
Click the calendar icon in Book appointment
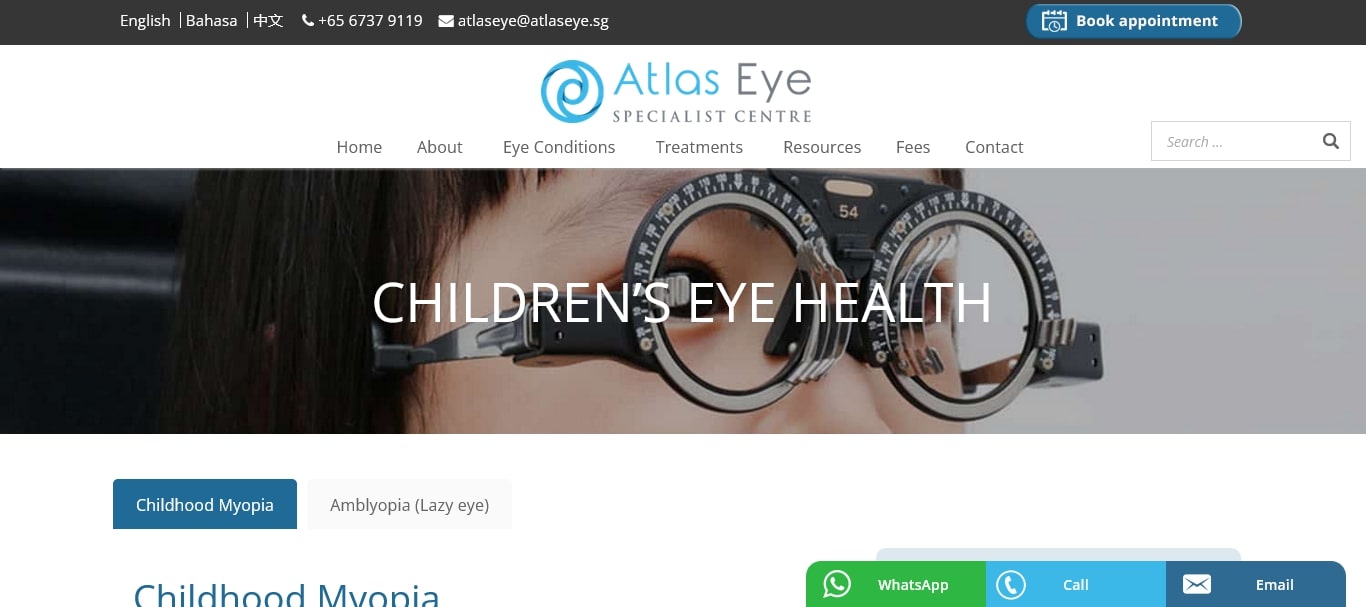pyautogui.click(x=1054, y=21)
